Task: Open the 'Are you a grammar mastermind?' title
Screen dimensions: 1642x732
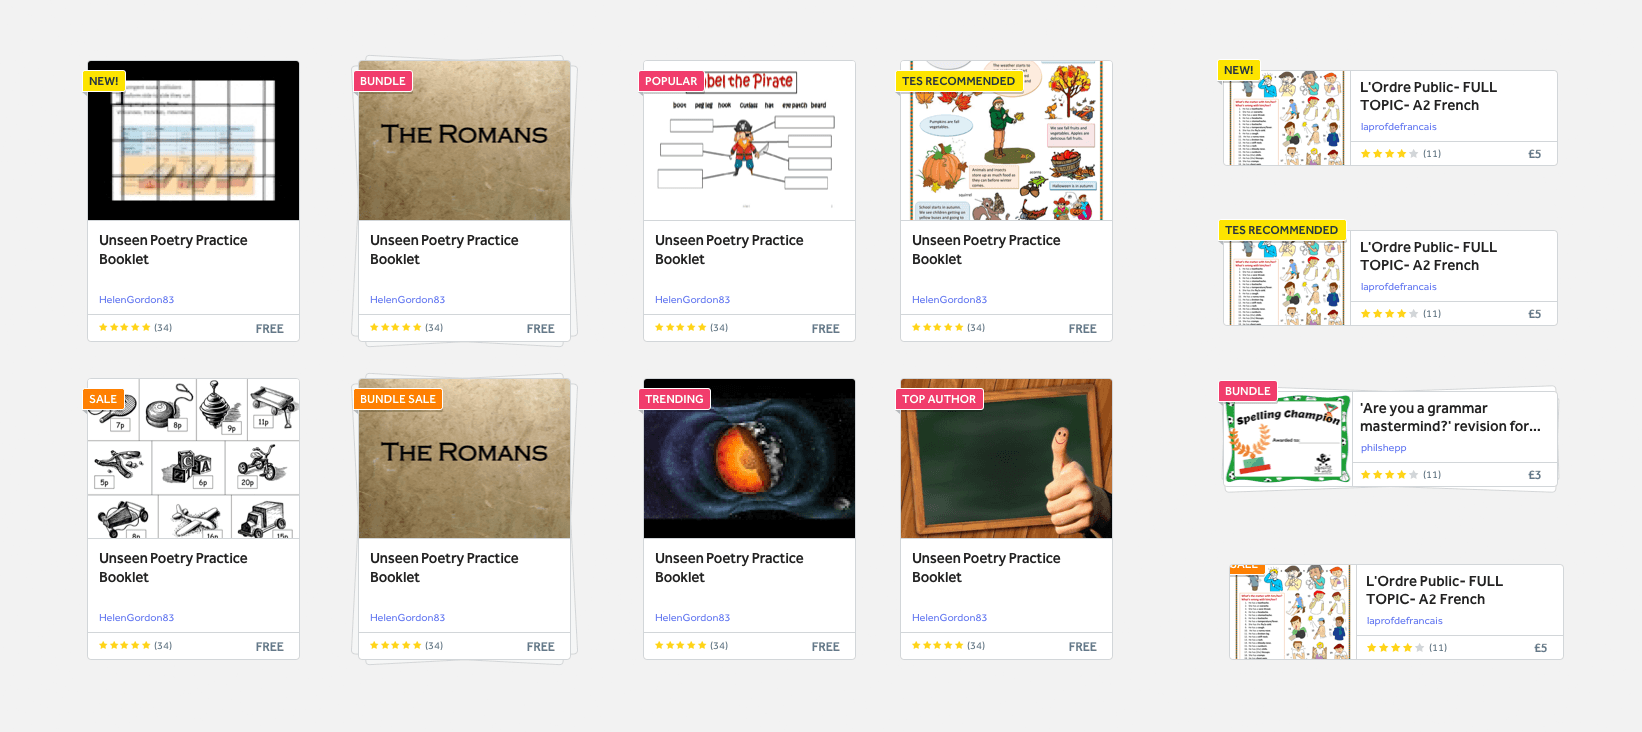Action: (1450, 417)
